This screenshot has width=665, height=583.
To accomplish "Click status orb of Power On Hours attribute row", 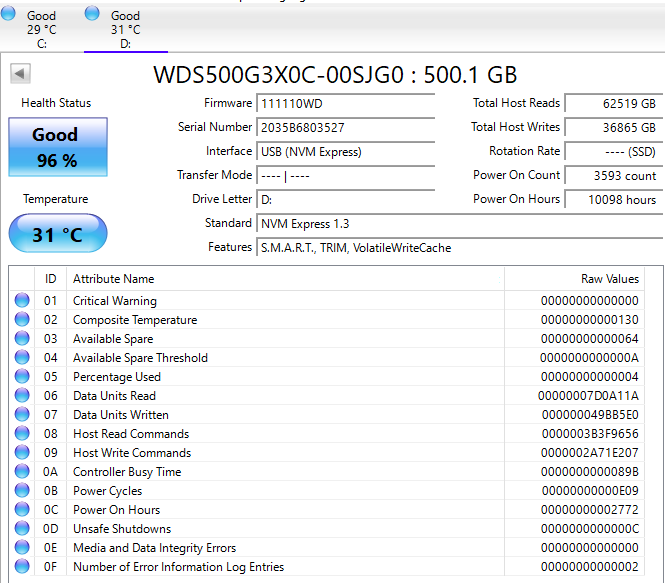I will pyautogui.click(x=22, y=509).
